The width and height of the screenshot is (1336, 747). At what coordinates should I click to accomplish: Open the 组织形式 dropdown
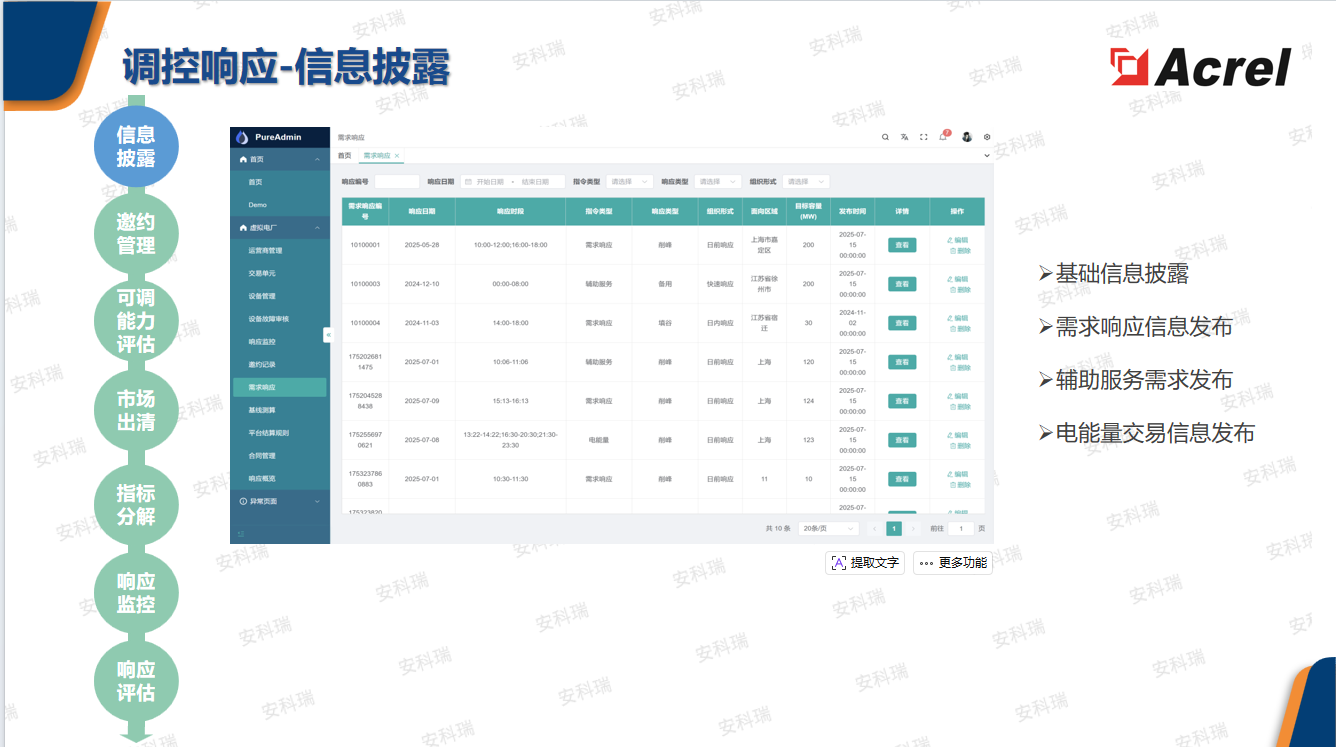click(x=805, y=182)
